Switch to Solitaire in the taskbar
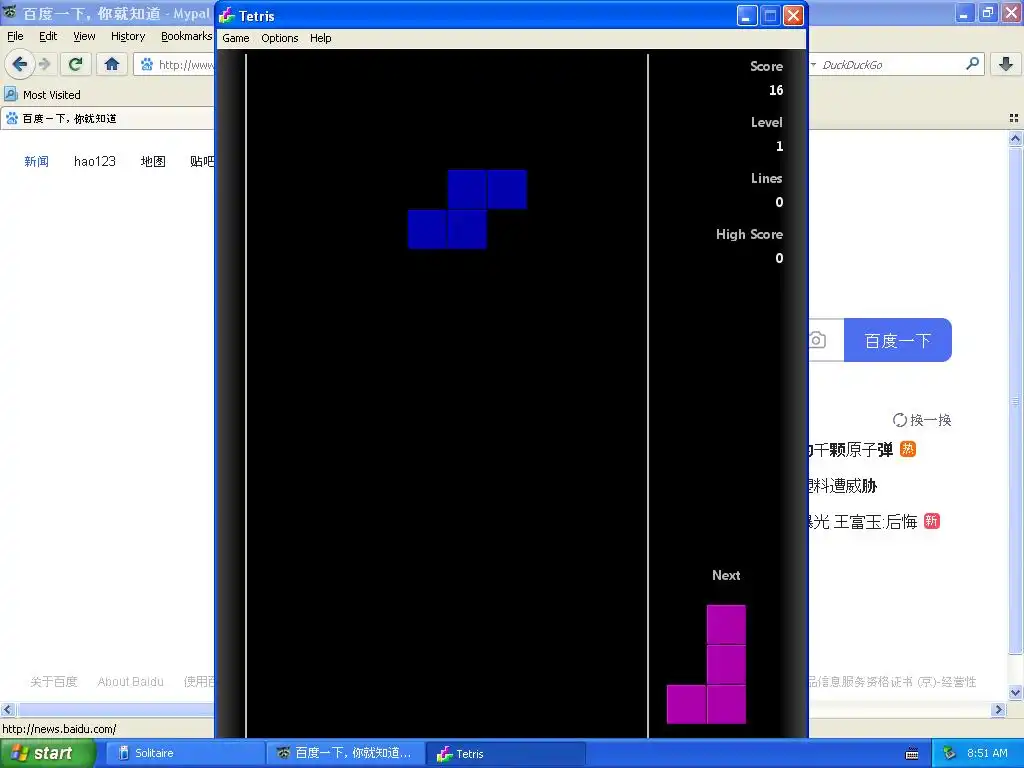 click(183, 753)
